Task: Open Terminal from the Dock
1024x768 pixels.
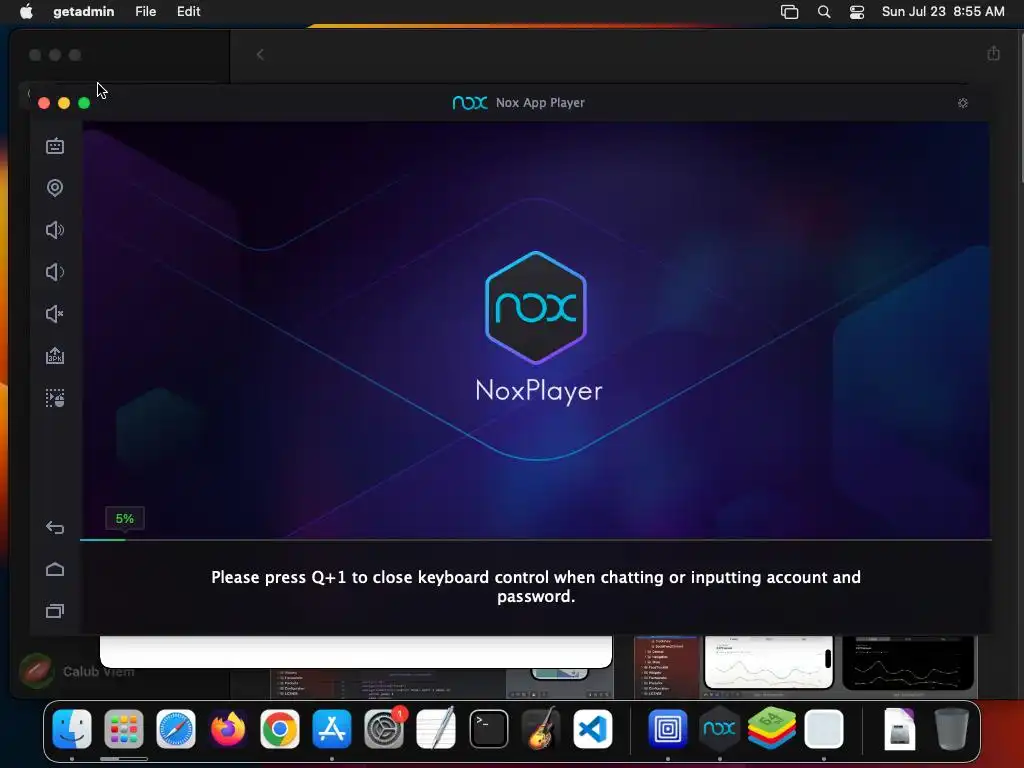Action: click(x=488, y=729)
